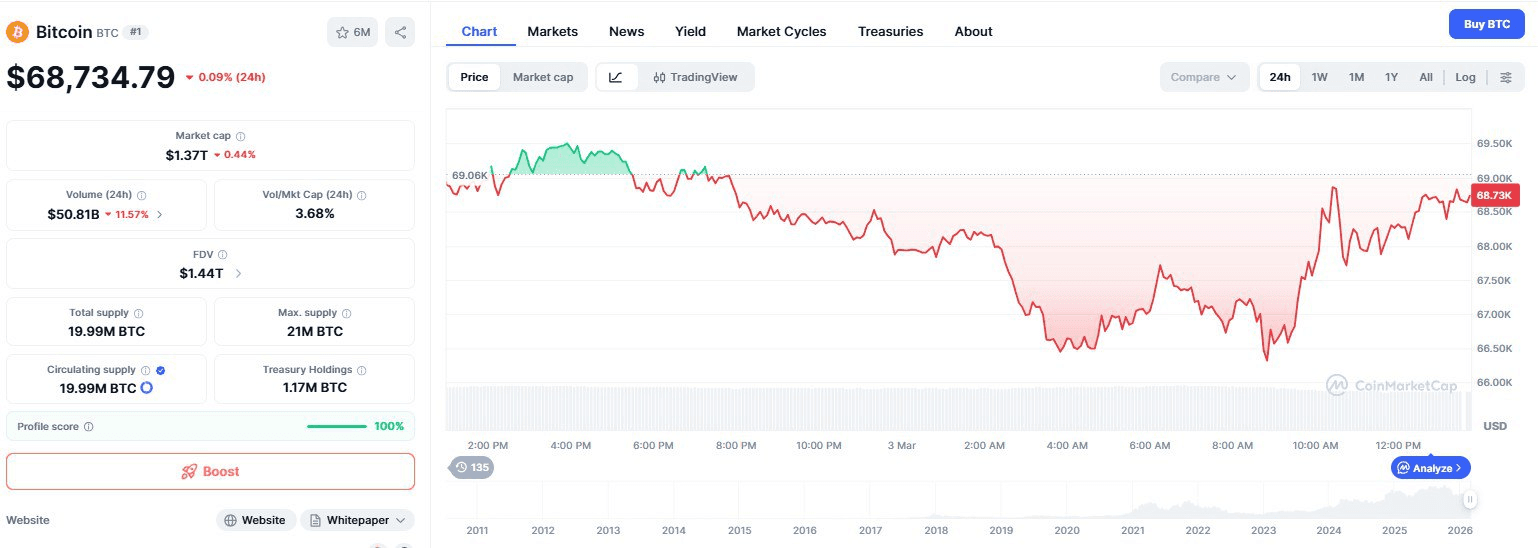Click the Profile score info icon
Viewport: 1538px width, 548px height.
(89, 427)
